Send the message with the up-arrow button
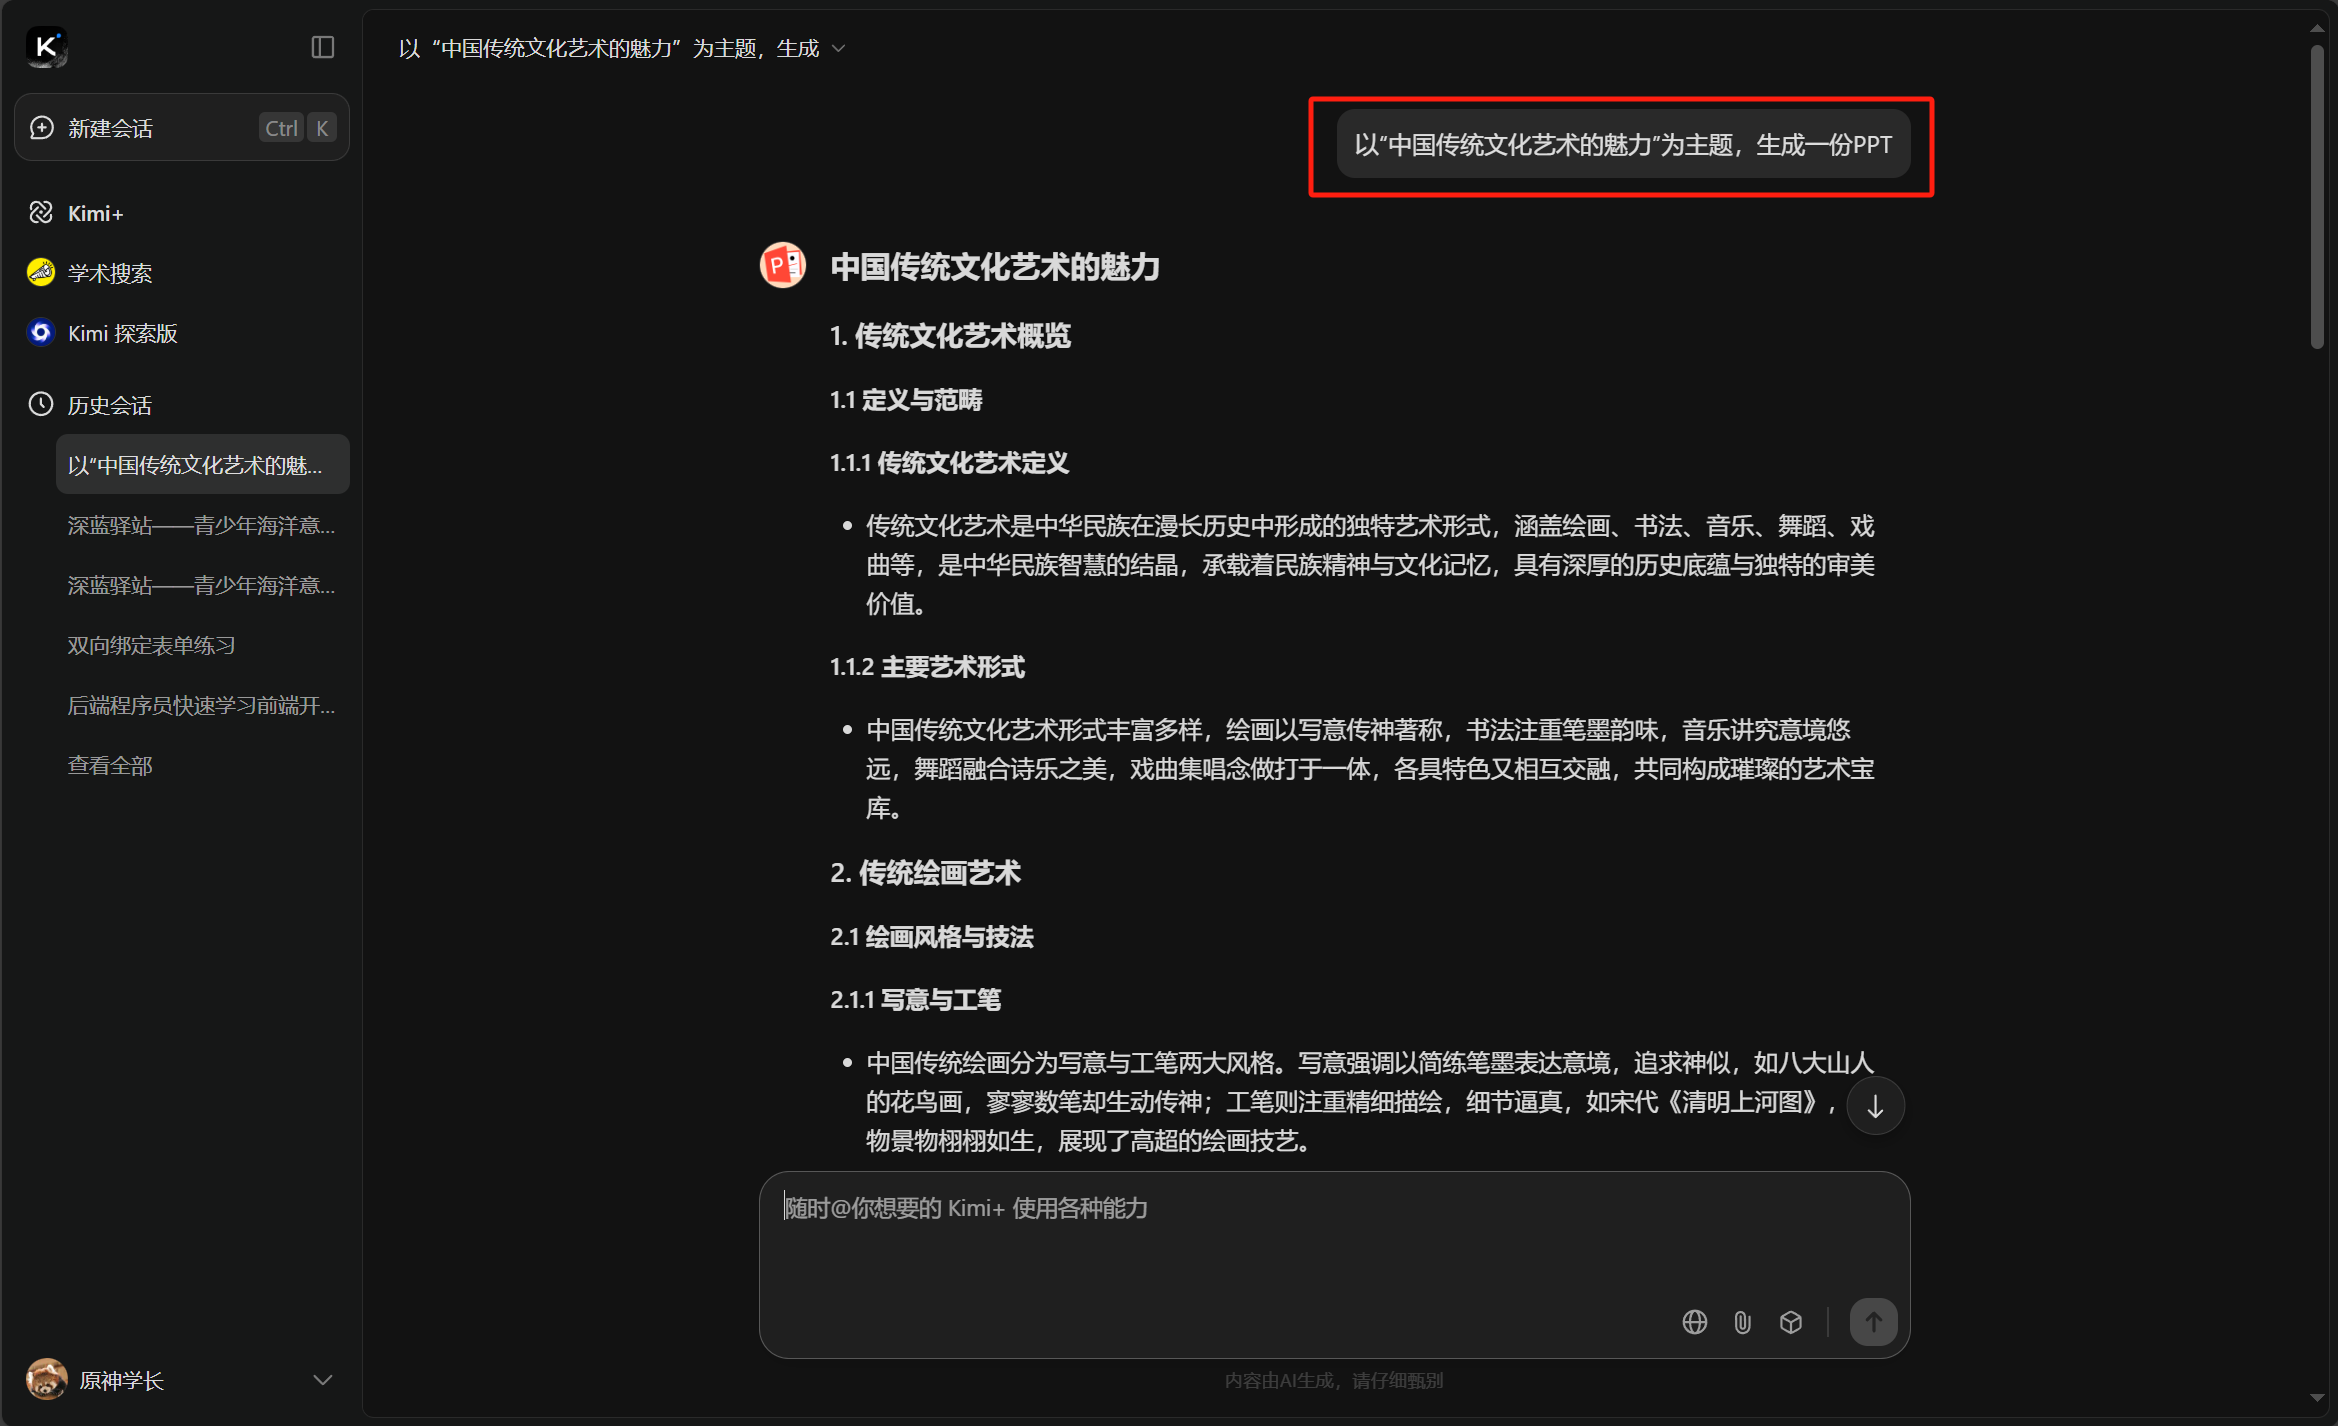The width and height of the screenshot is (2338, 1426). [x=1873, y=1322]
